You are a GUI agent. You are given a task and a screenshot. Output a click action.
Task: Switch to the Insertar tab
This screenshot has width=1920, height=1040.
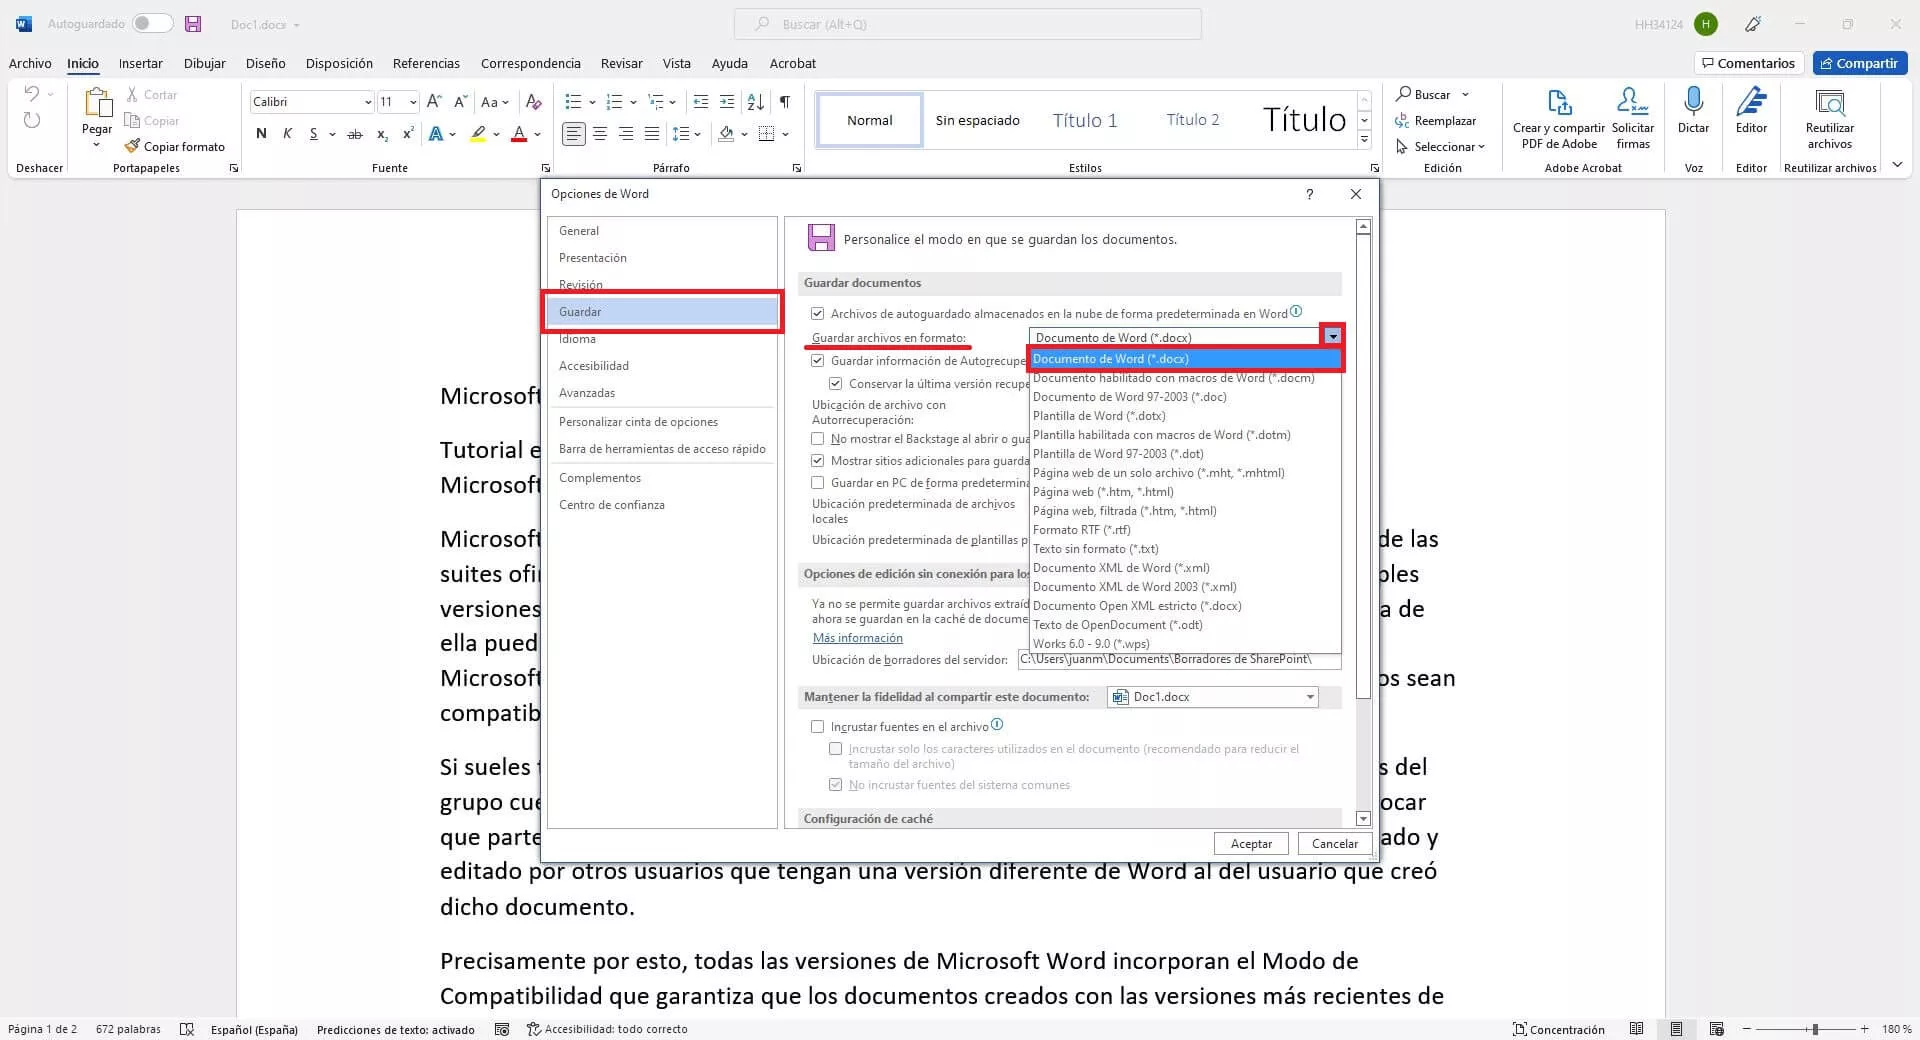coord(140,63)
